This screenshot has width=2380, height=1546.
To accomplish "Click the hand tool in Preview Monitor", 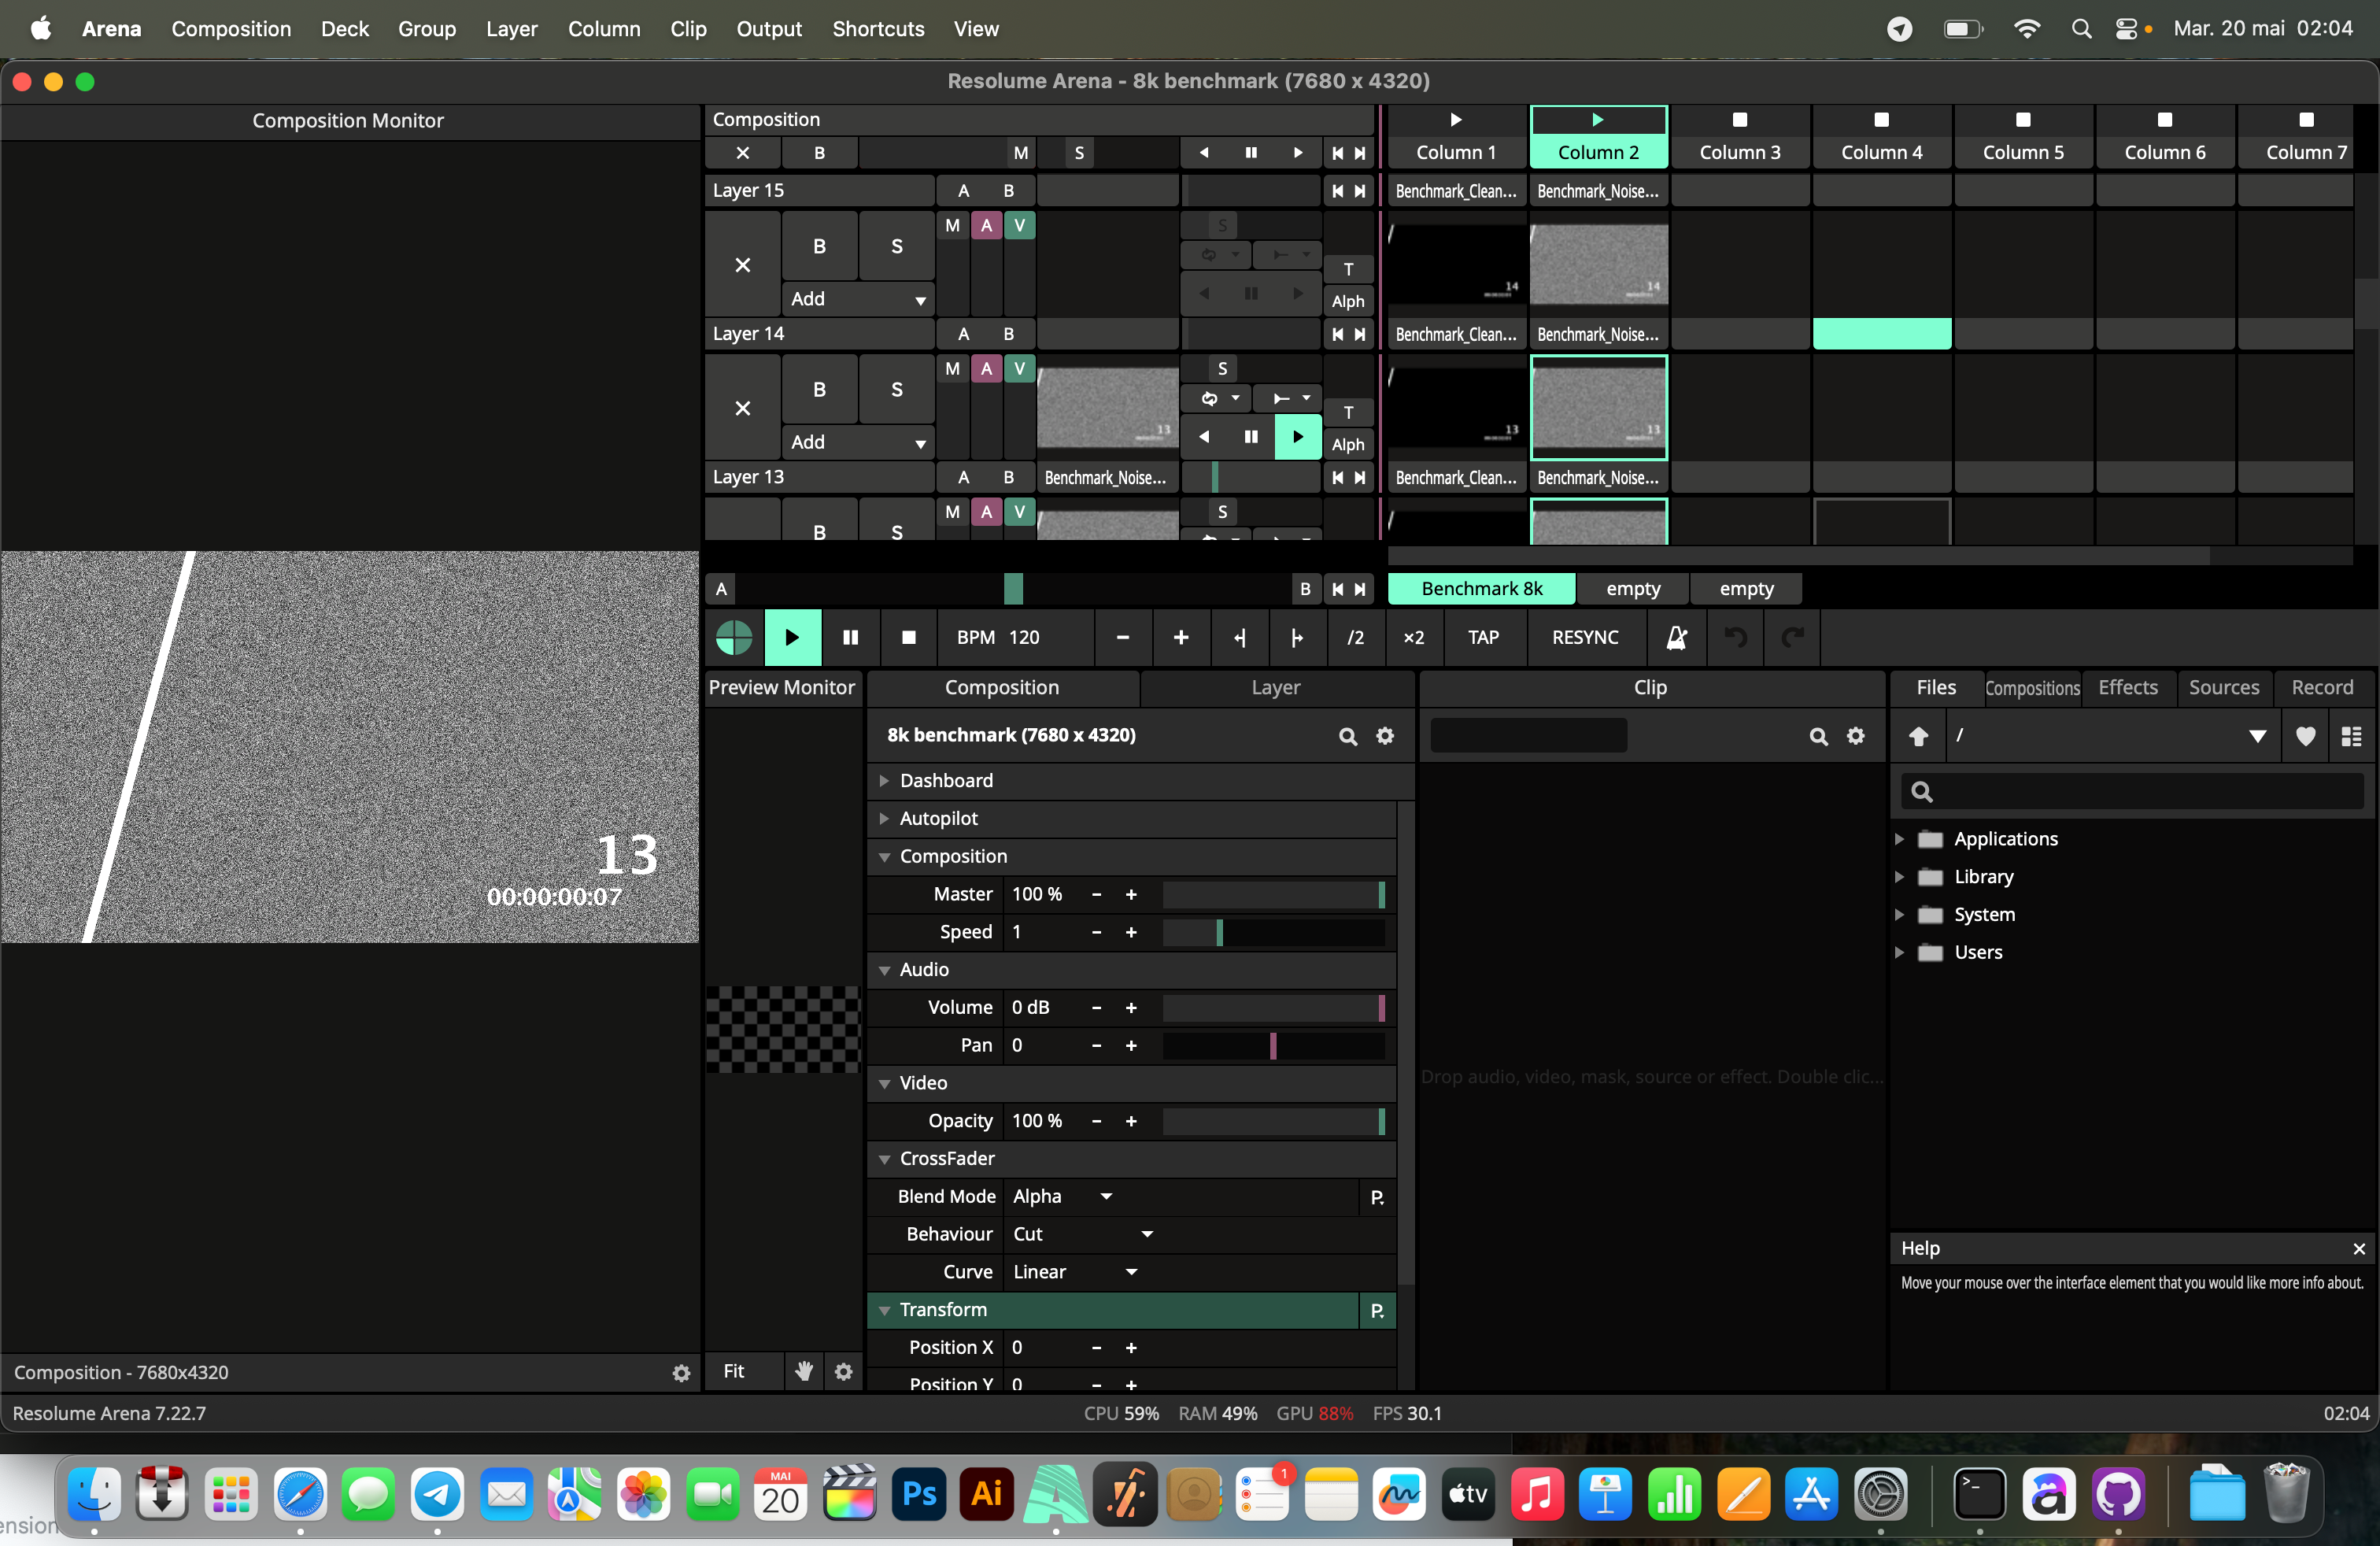I will [x=804, y=1371].
